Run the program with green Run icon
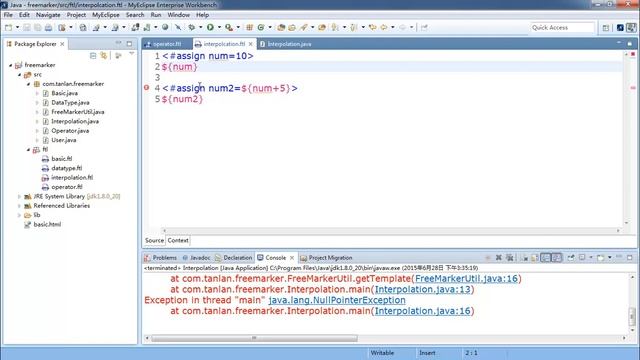640x360 pixels. [210, 27]
